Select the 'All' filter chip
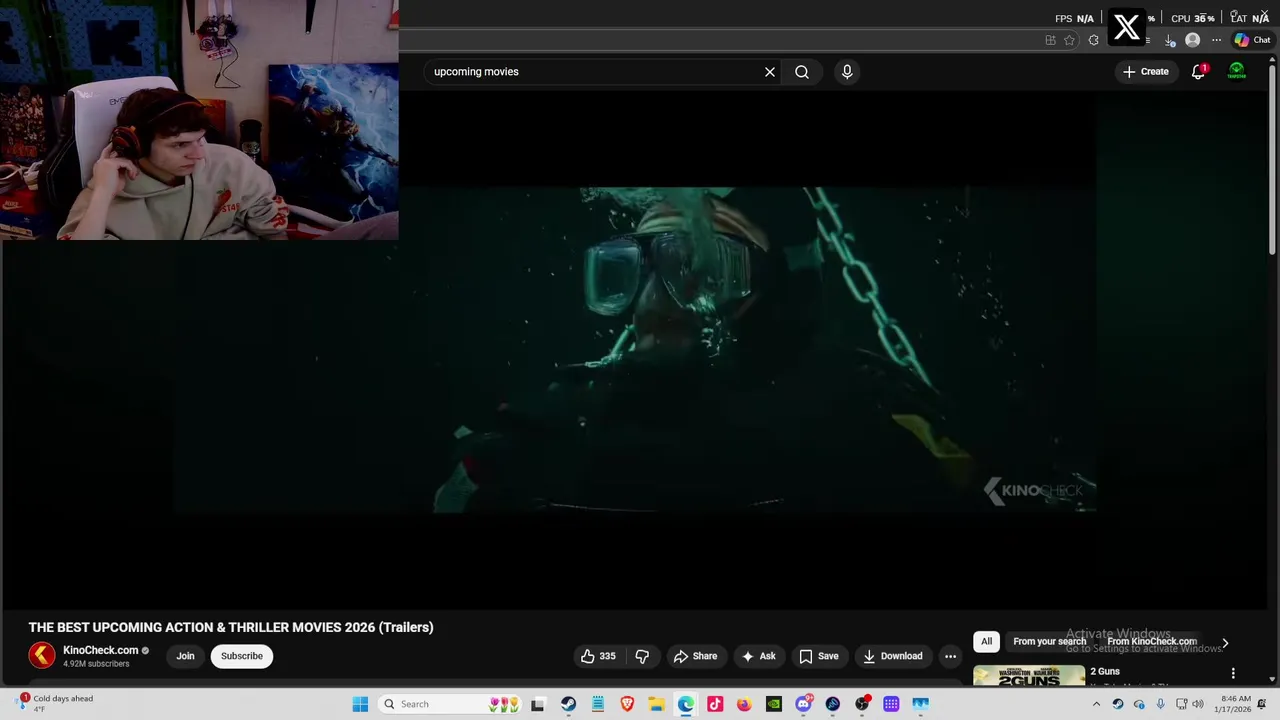Screen dimensions: 1280x720 click(986, 641)
